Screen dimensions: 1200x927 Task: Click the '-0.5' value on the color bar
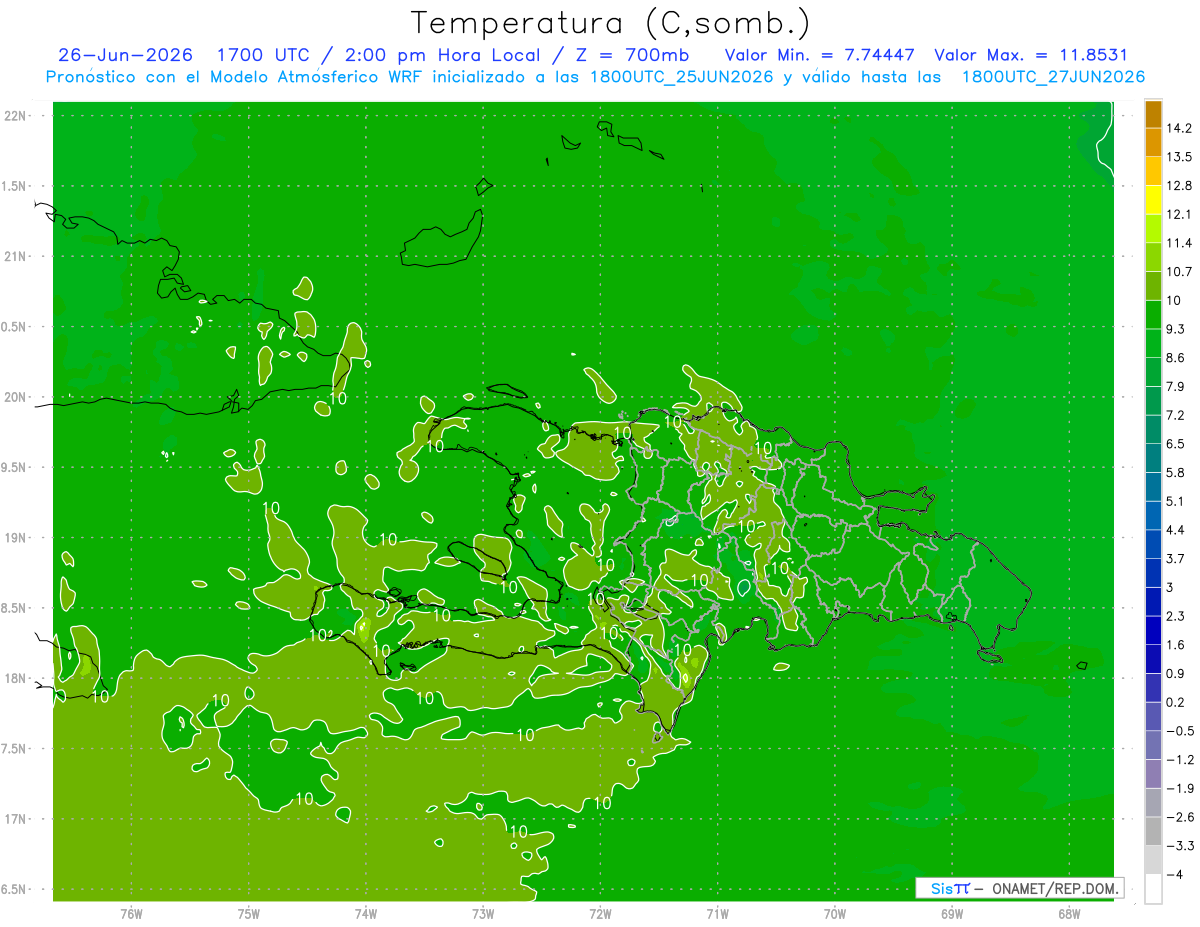pos(1179,731)
